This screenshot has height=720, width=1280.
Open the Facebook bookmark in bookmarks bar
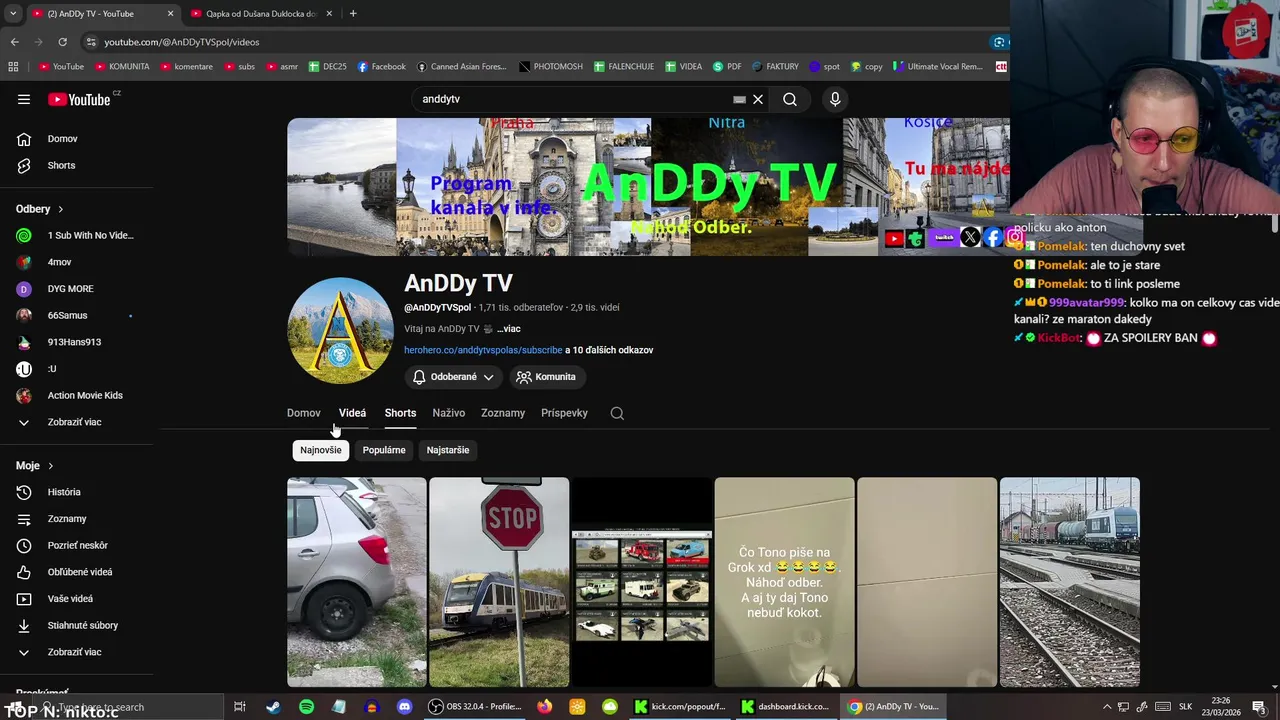(380, 67)
